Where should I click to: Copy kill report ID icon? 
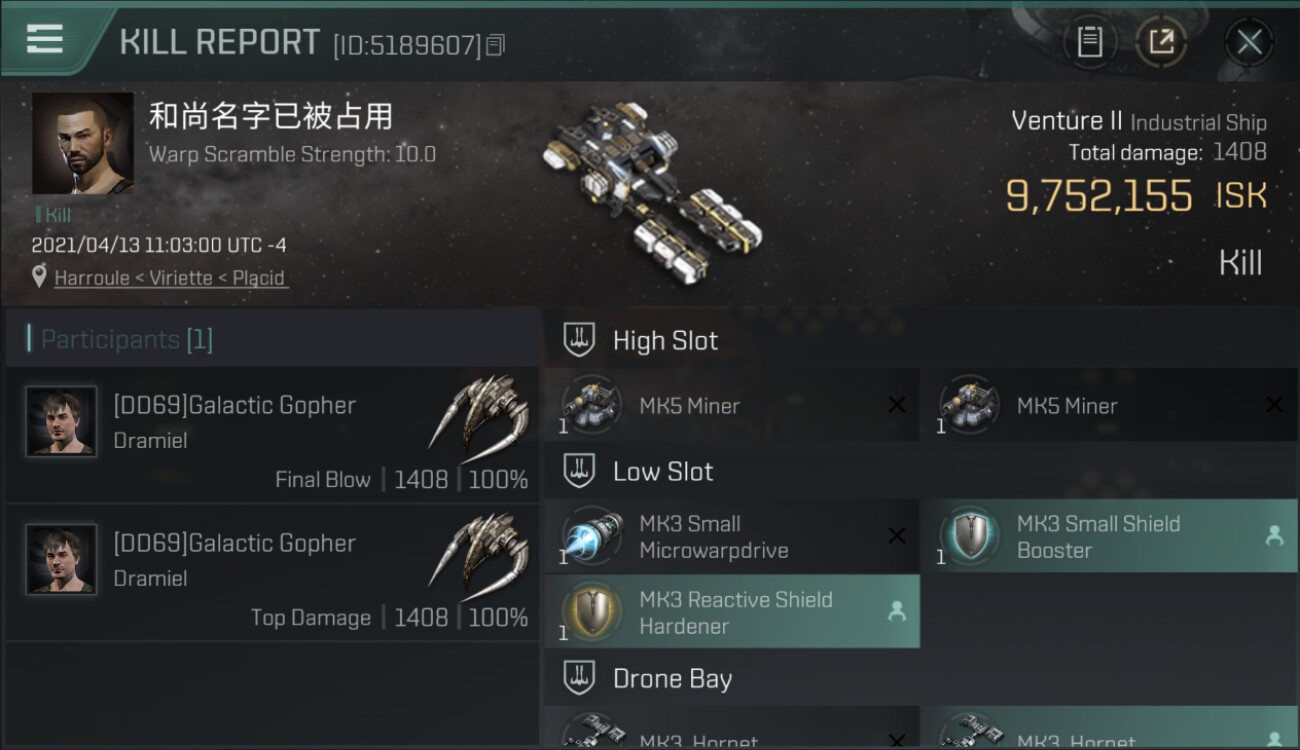497,44
